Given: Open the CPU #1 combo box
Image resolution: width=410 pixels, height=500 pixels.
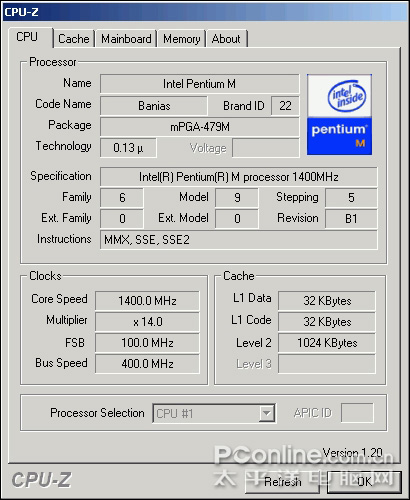Looking at the screenshot, I should pyautogui.click(x=214, y=414).
